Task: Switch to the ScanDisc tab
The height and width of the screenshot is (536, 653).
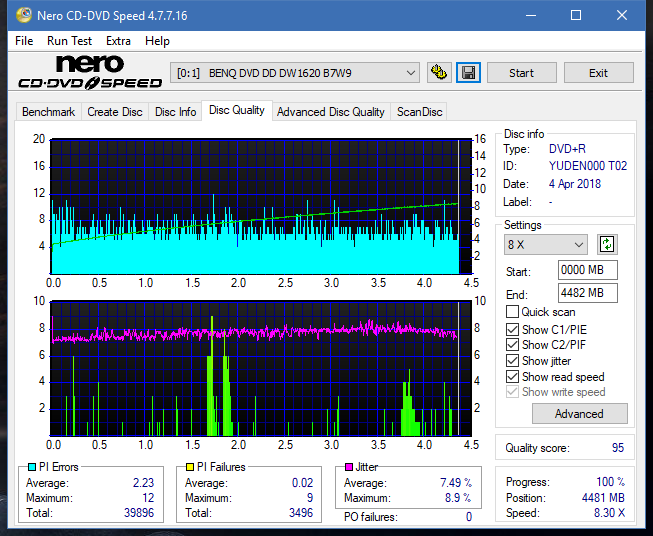Action: (419, 112)
